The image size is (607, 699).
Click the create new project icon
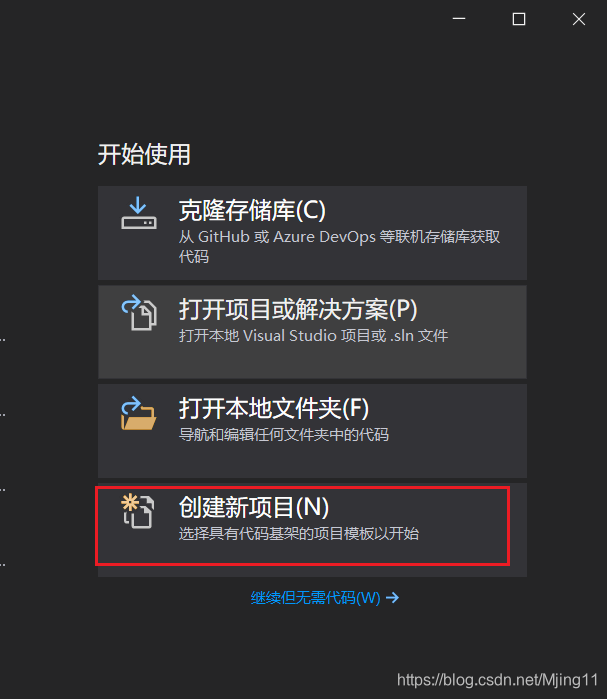[x=138, y=511]
